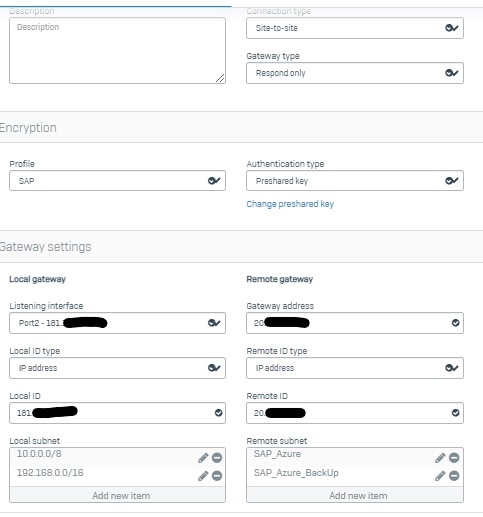Viewport: 483px width, 517px height.
Task: Expand the Local ID type dropdown
Action: (117, 368)
